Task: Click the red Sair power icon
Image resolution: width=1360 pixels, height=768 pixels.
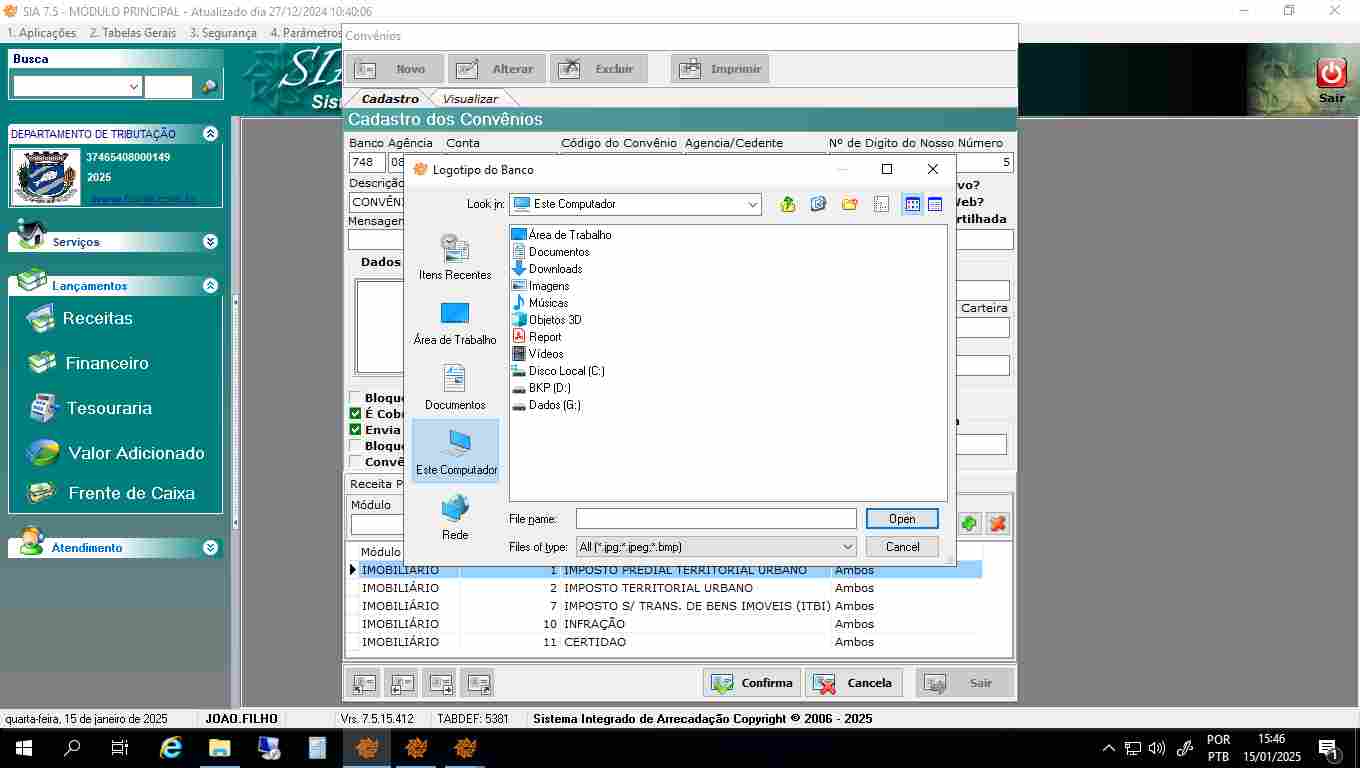Action: coord(1331,74)
